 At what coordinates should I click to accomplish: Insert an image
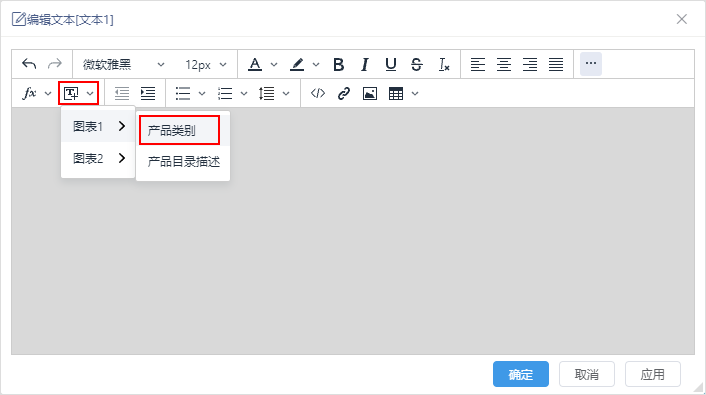(x=370, y=94)
